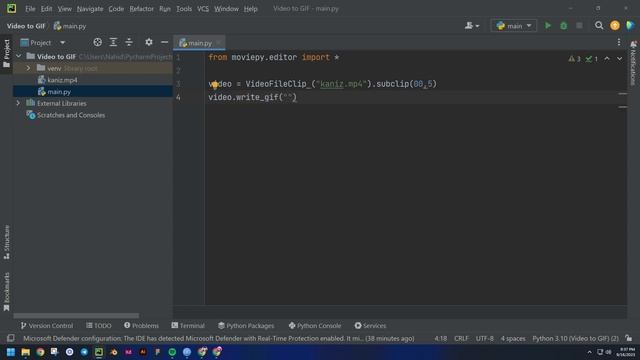
Task: Click main.py breadcrumb in navigation bar
Action: click(70, 26)
